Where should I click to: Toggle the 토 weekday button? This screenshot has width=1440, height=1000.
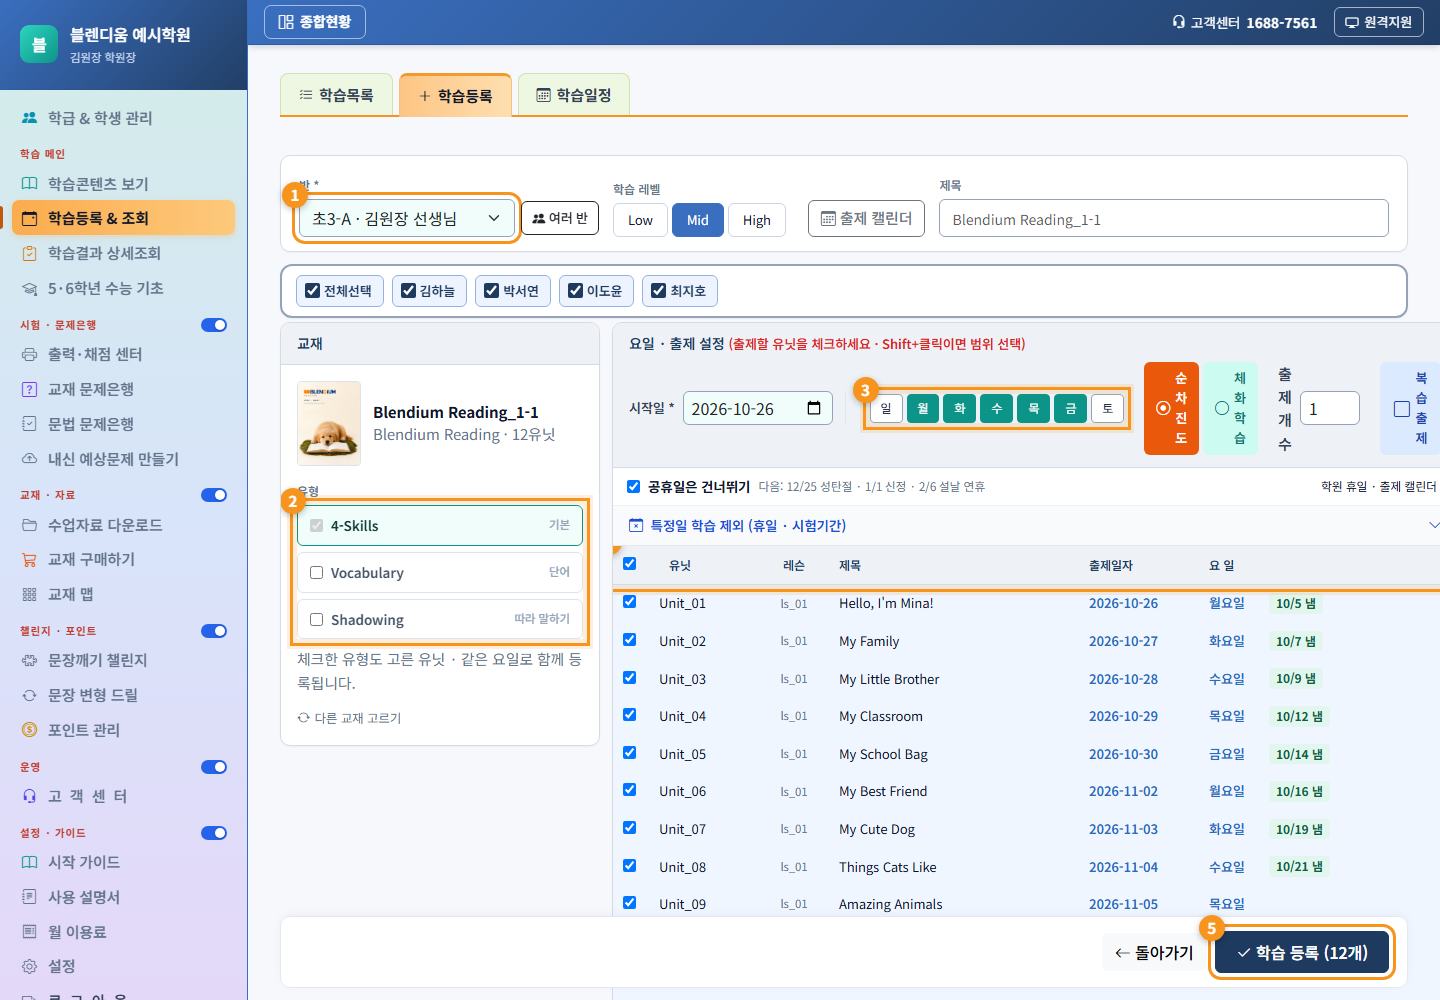[1108, 408]
